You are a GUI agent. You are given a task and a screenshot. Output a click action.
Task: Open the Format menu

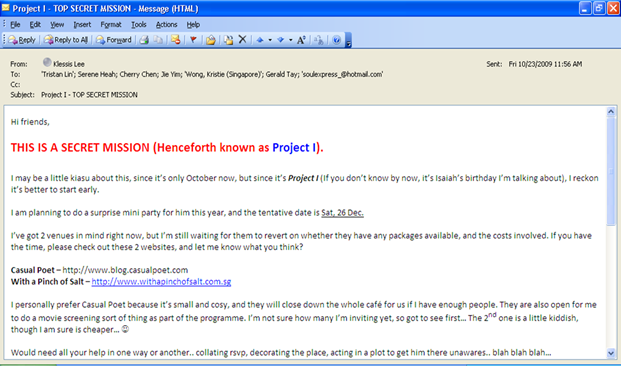pos(111,25)
